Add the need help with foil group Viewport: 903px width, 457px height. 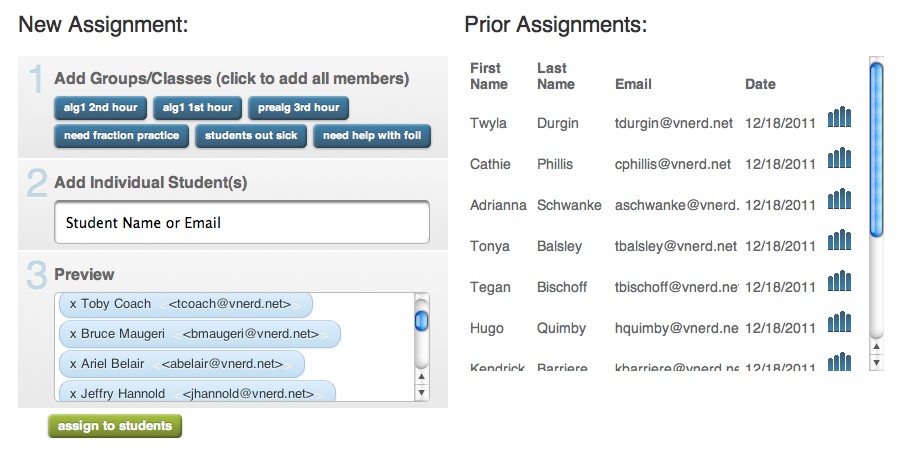[372, 136]
